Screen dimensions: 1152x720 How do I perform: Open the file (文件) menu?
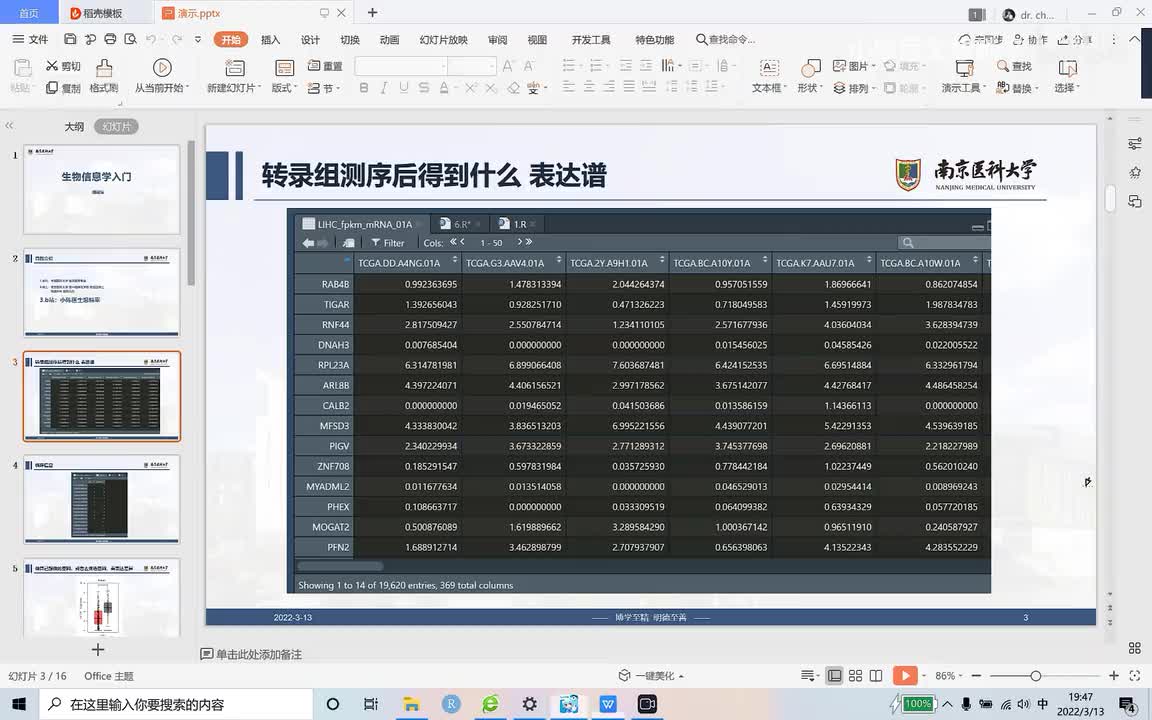tap(30, 39)
